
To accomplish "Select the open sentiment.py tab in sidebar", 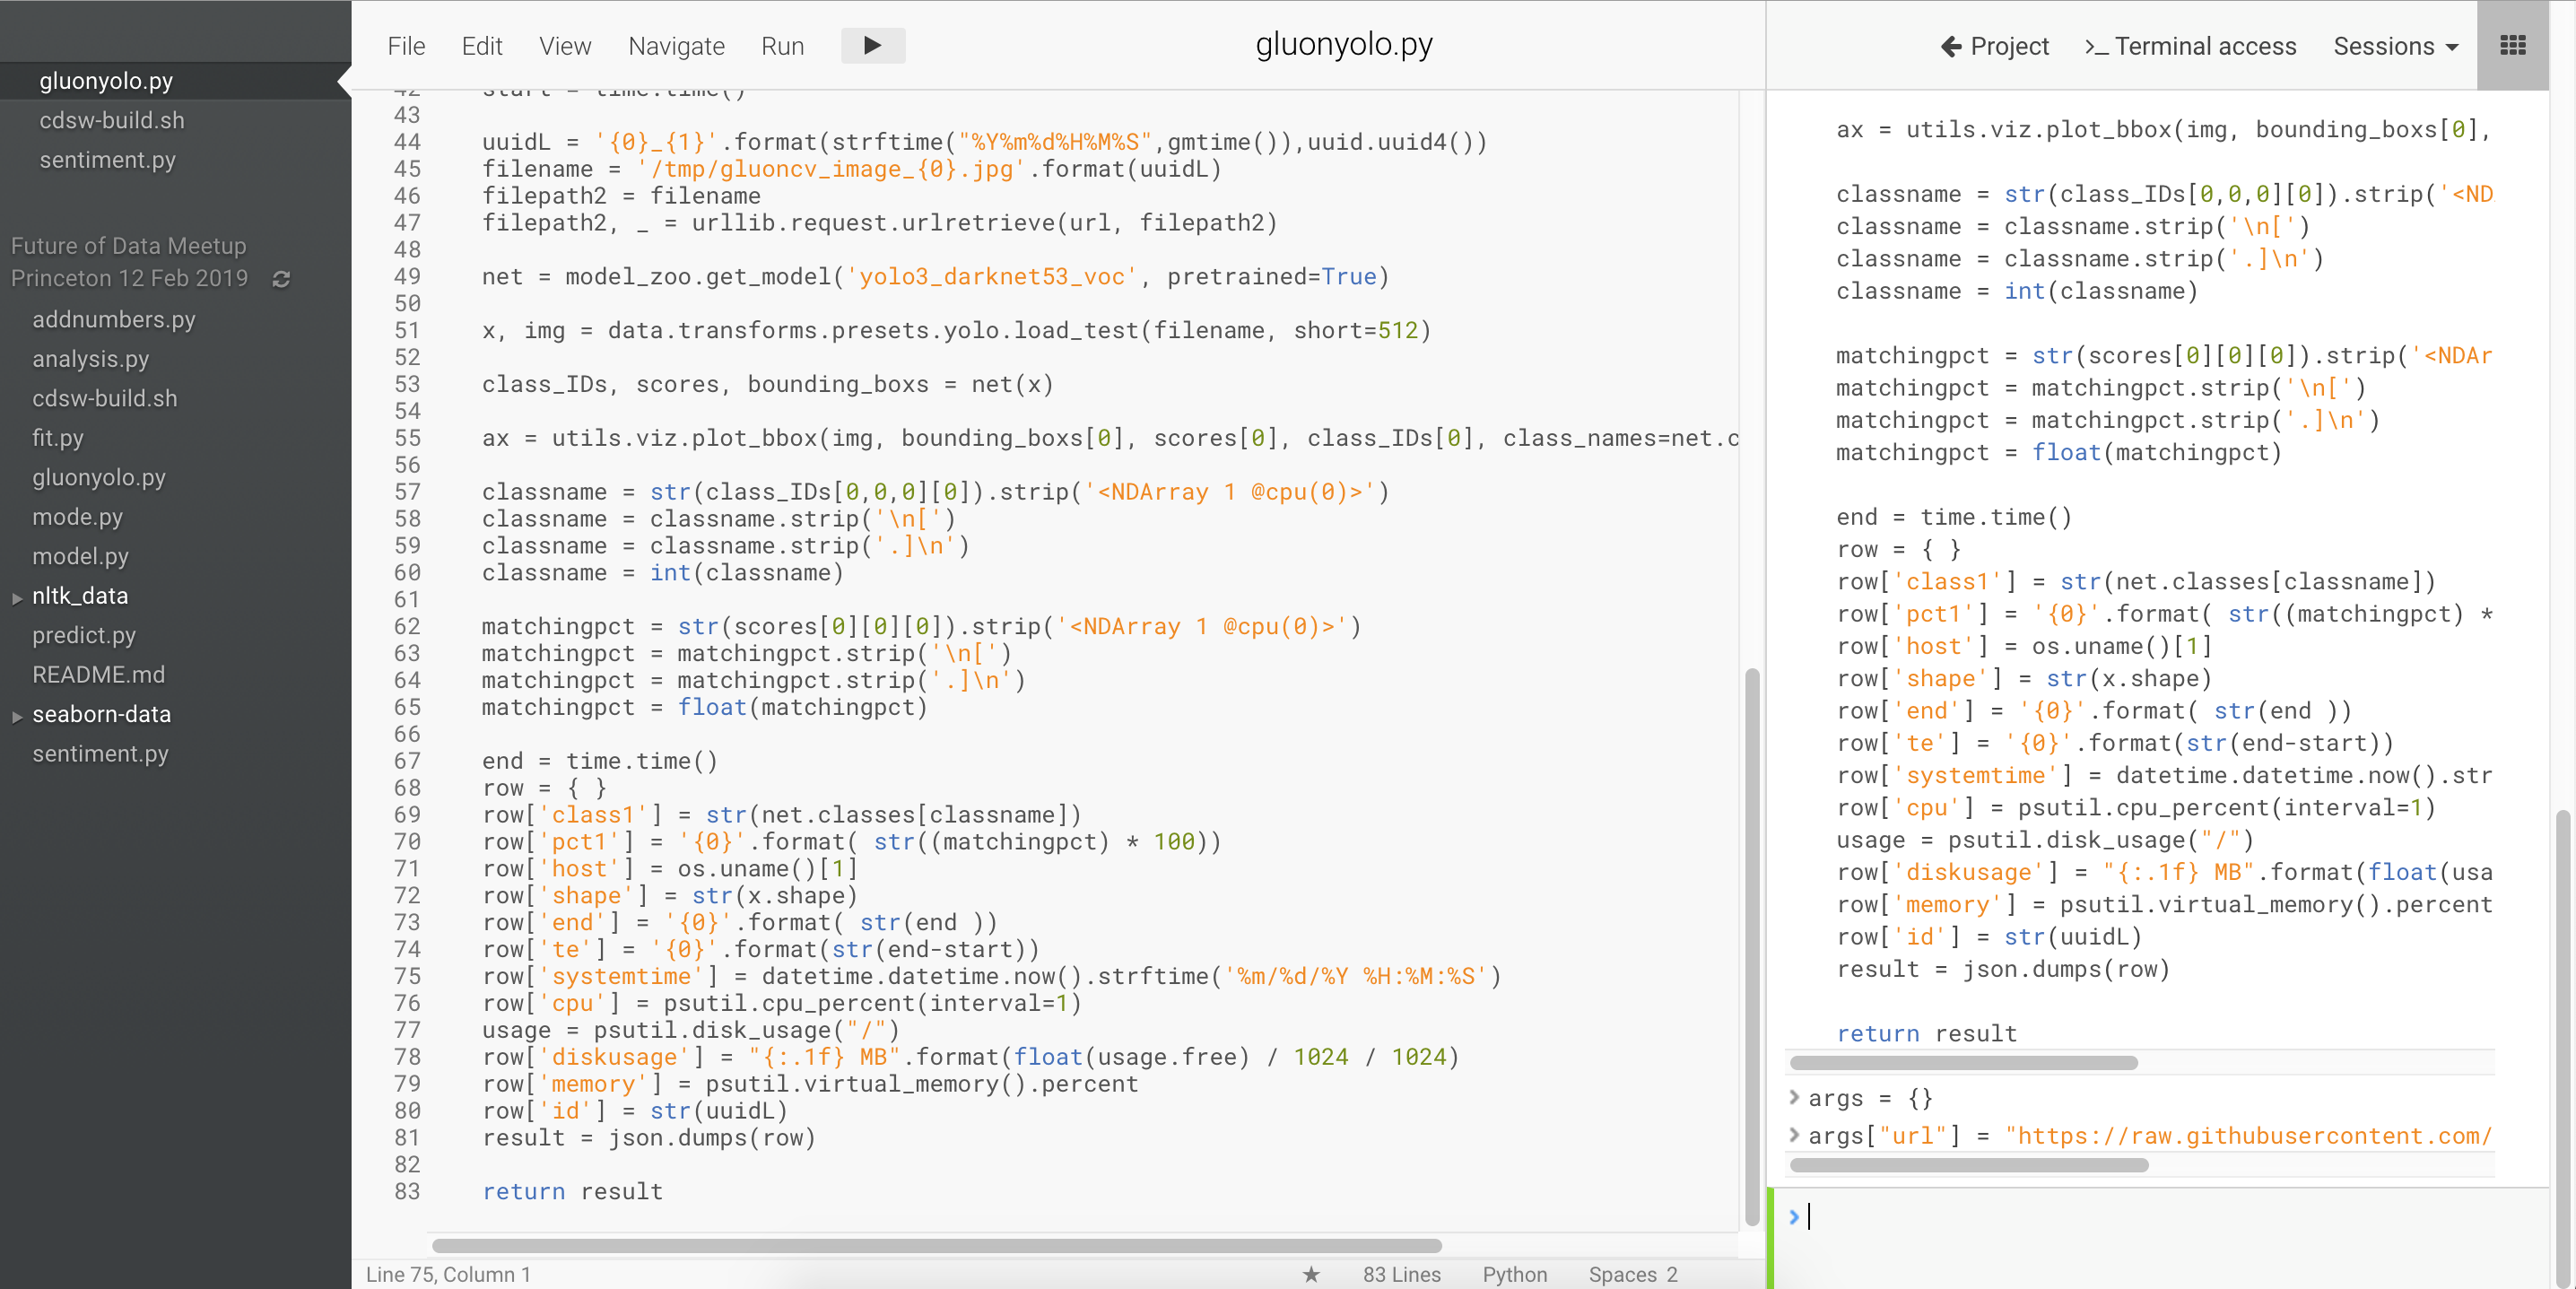I will pyautogui.click(x=107, y=160).
